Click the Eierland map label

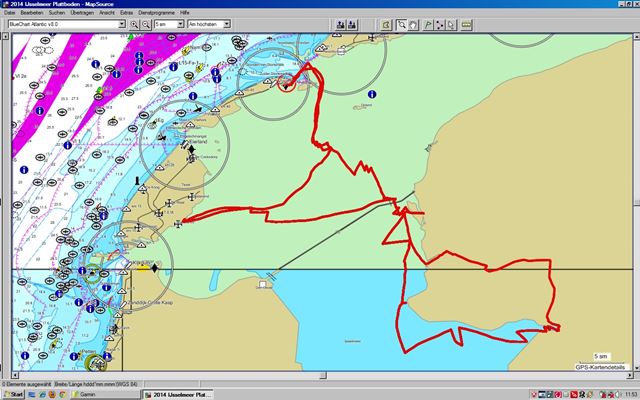[198, 142]
